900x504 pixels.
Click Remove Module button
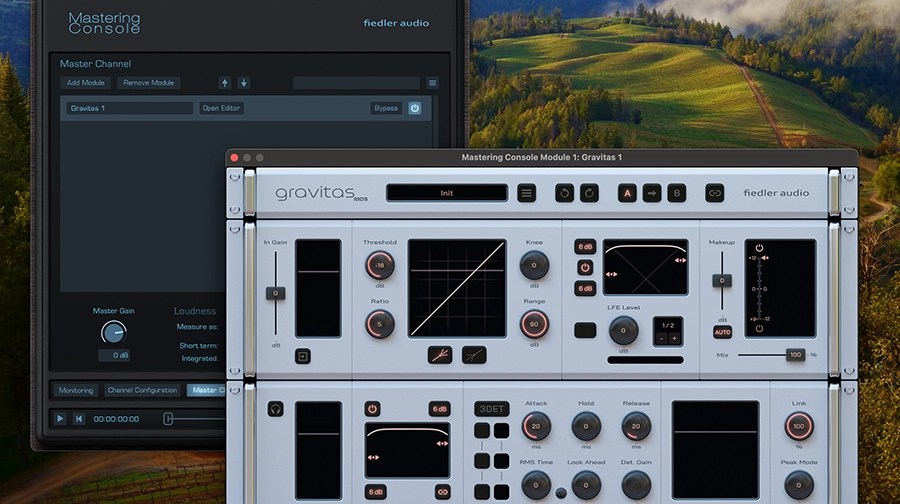click(149, 83)
